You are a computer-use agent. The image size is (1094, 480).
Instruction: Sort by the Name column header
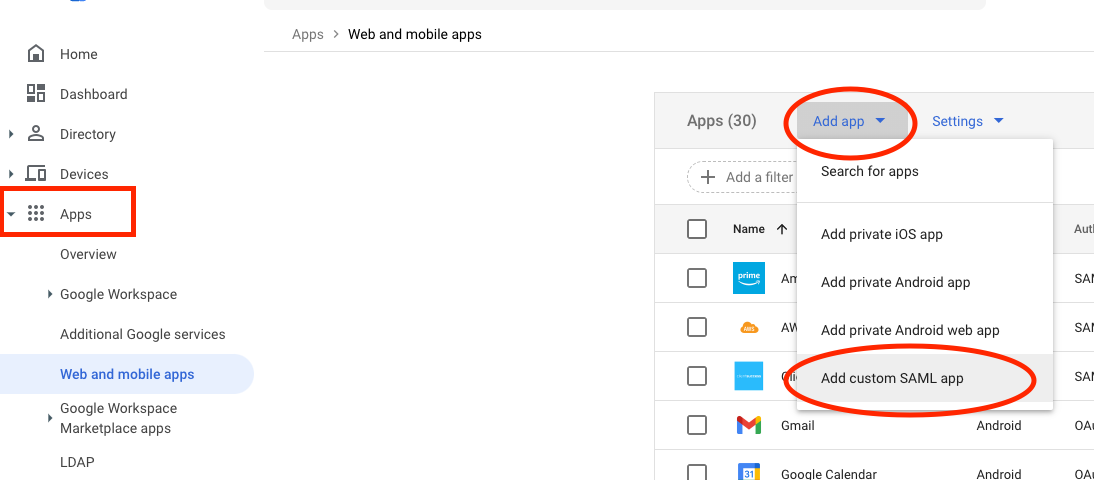(749, 229)
